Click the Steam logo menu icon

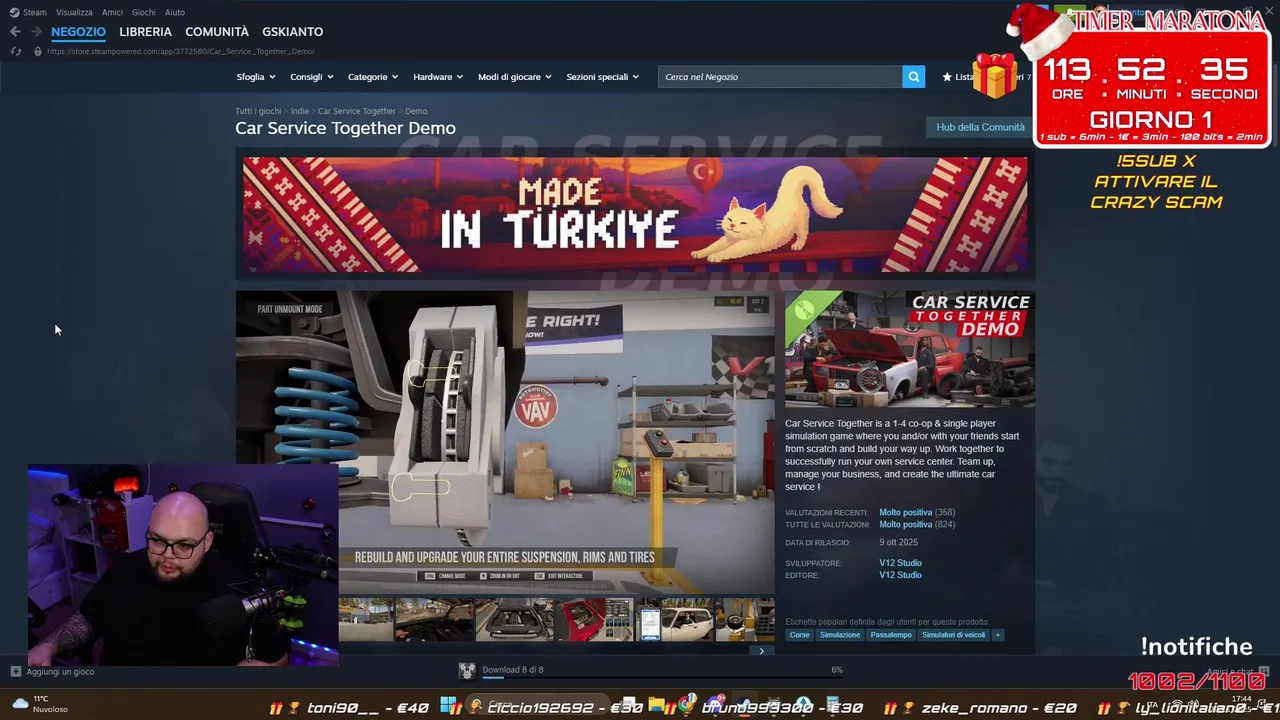[13, 12]
